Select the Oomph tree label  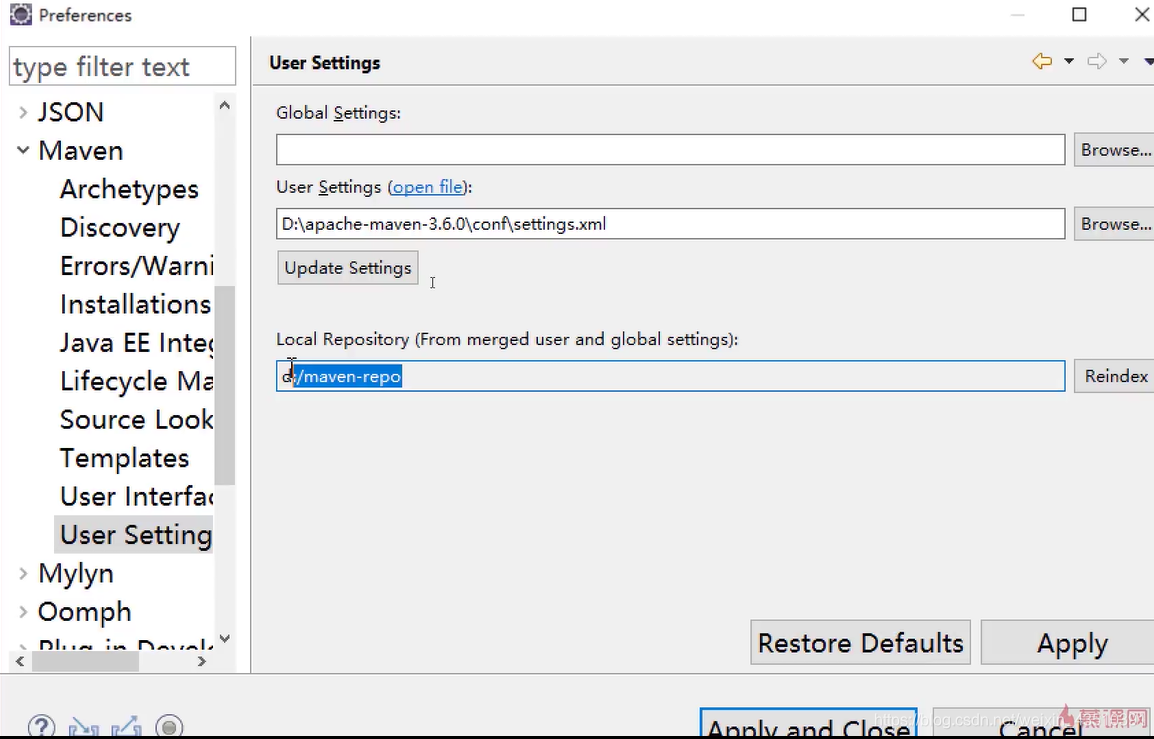[x=85, y=612]
